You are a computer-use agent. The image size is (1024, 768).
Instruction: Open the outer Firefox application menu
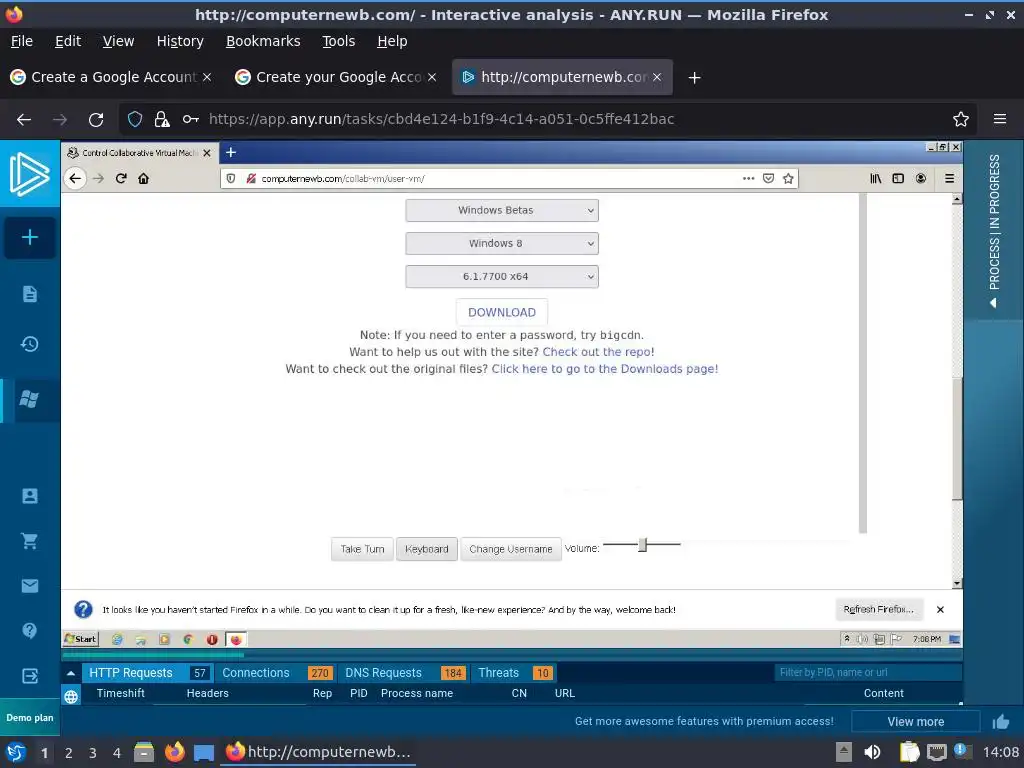coord(999,119)
